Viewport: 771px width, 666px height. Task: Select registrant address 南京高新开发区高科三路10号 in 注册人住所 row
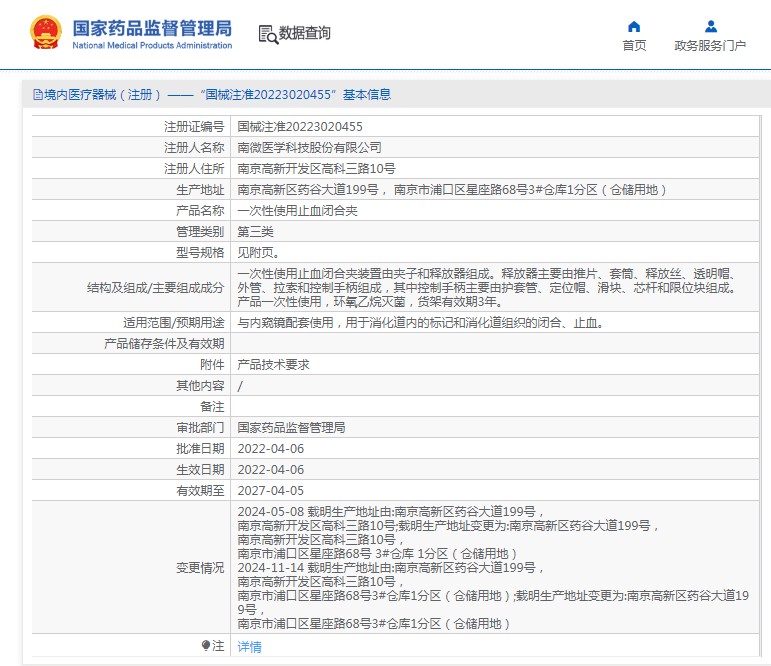pyautogui.click(x=316, y=169)
